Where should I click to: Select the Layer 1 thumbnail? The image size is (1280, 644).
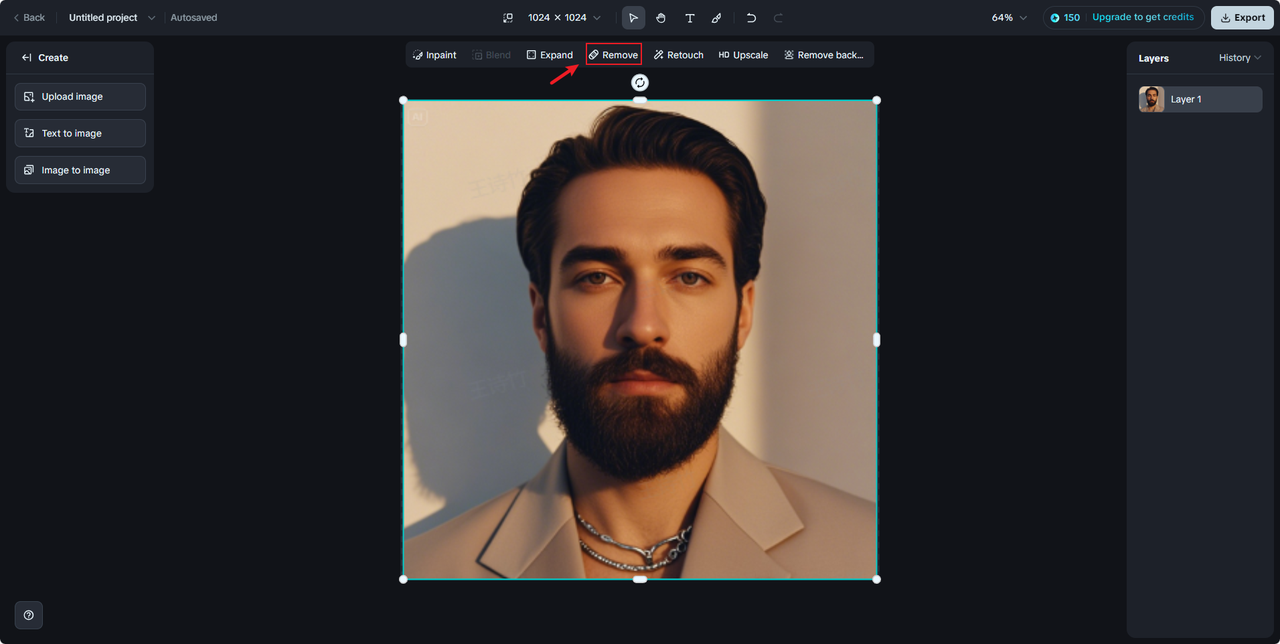coord(1152,99)
